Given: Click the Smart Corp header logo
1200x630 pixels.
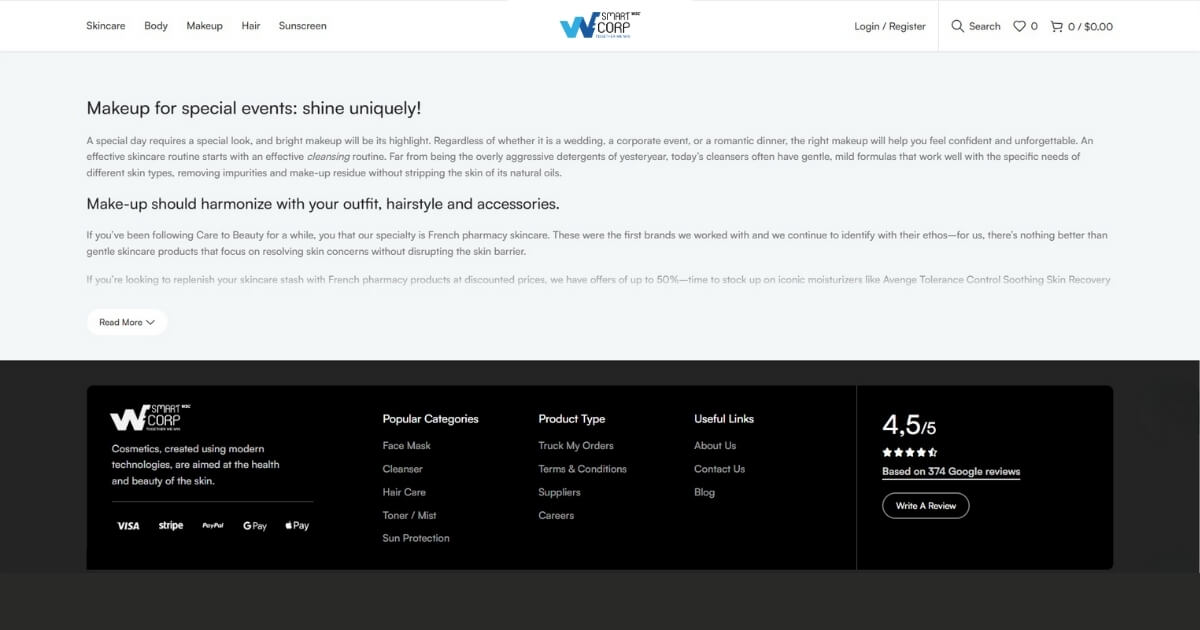Looking at the screenshot, I should coord(599,25).
